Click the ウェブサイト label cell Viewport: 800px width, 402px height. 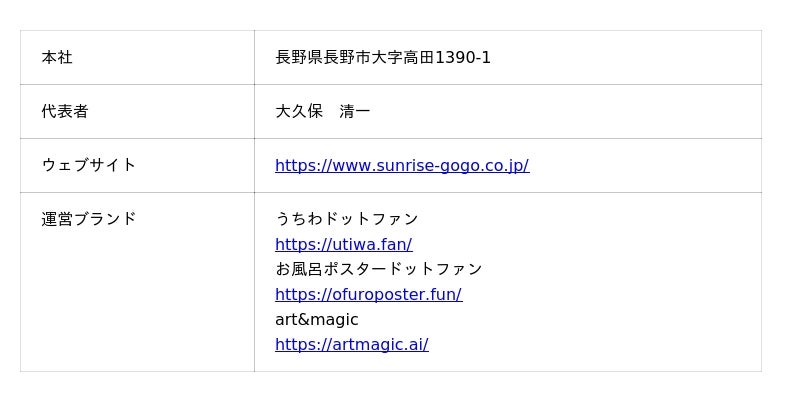(x=88, y=166)
